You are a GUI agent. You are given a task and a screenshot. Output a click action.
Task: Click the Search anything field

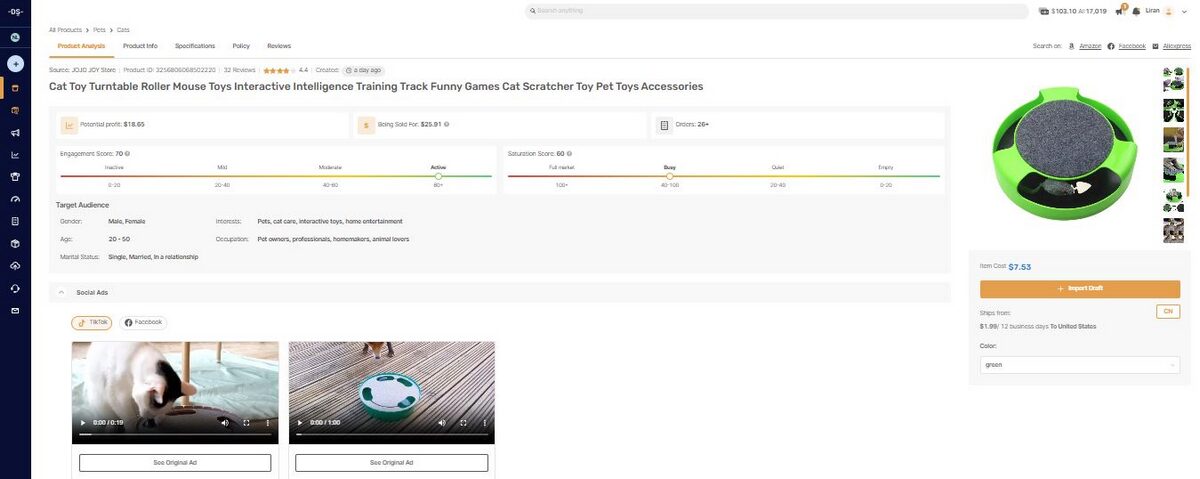point(777,11)
